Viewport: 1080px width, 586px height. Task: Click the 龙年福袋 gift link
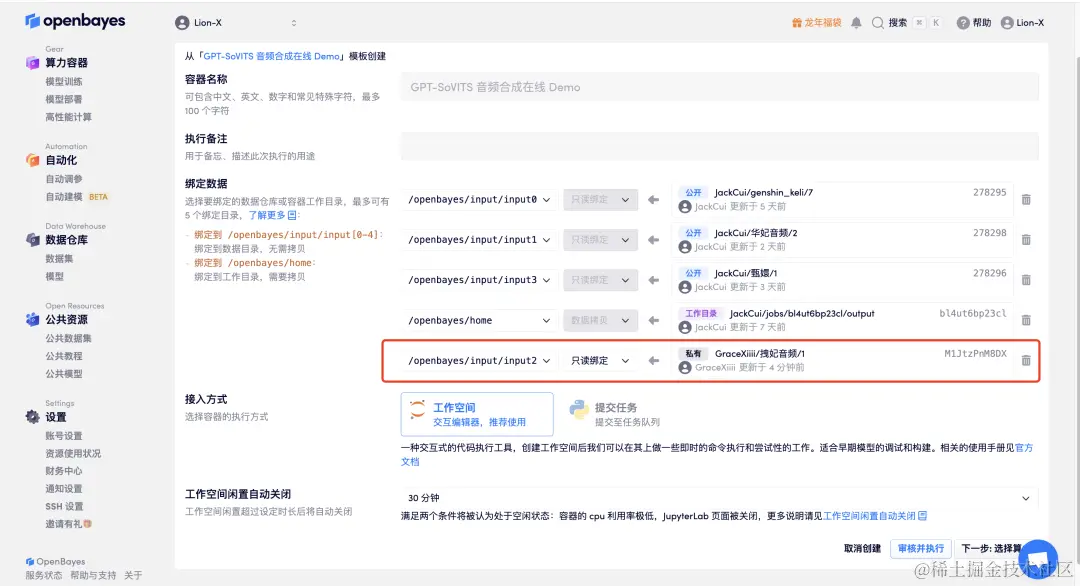click(816, 23)
